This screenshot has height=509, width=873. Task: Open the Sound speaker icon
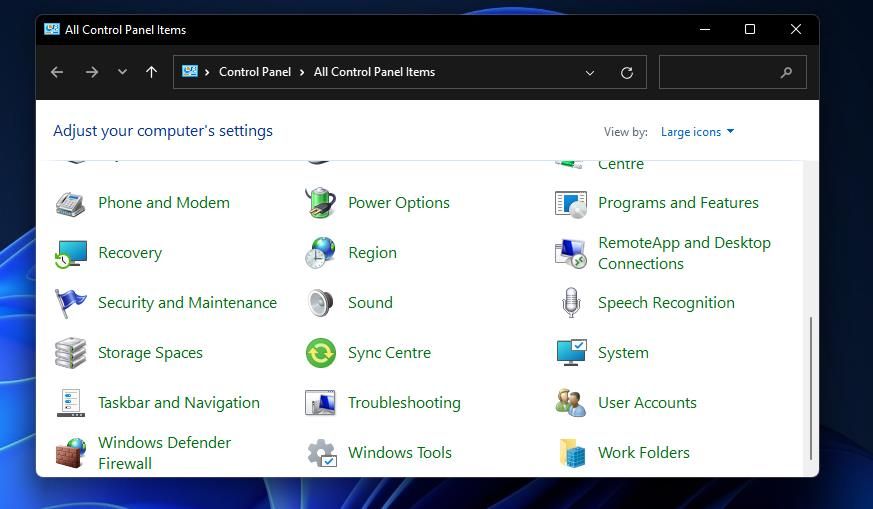(320, 303)
